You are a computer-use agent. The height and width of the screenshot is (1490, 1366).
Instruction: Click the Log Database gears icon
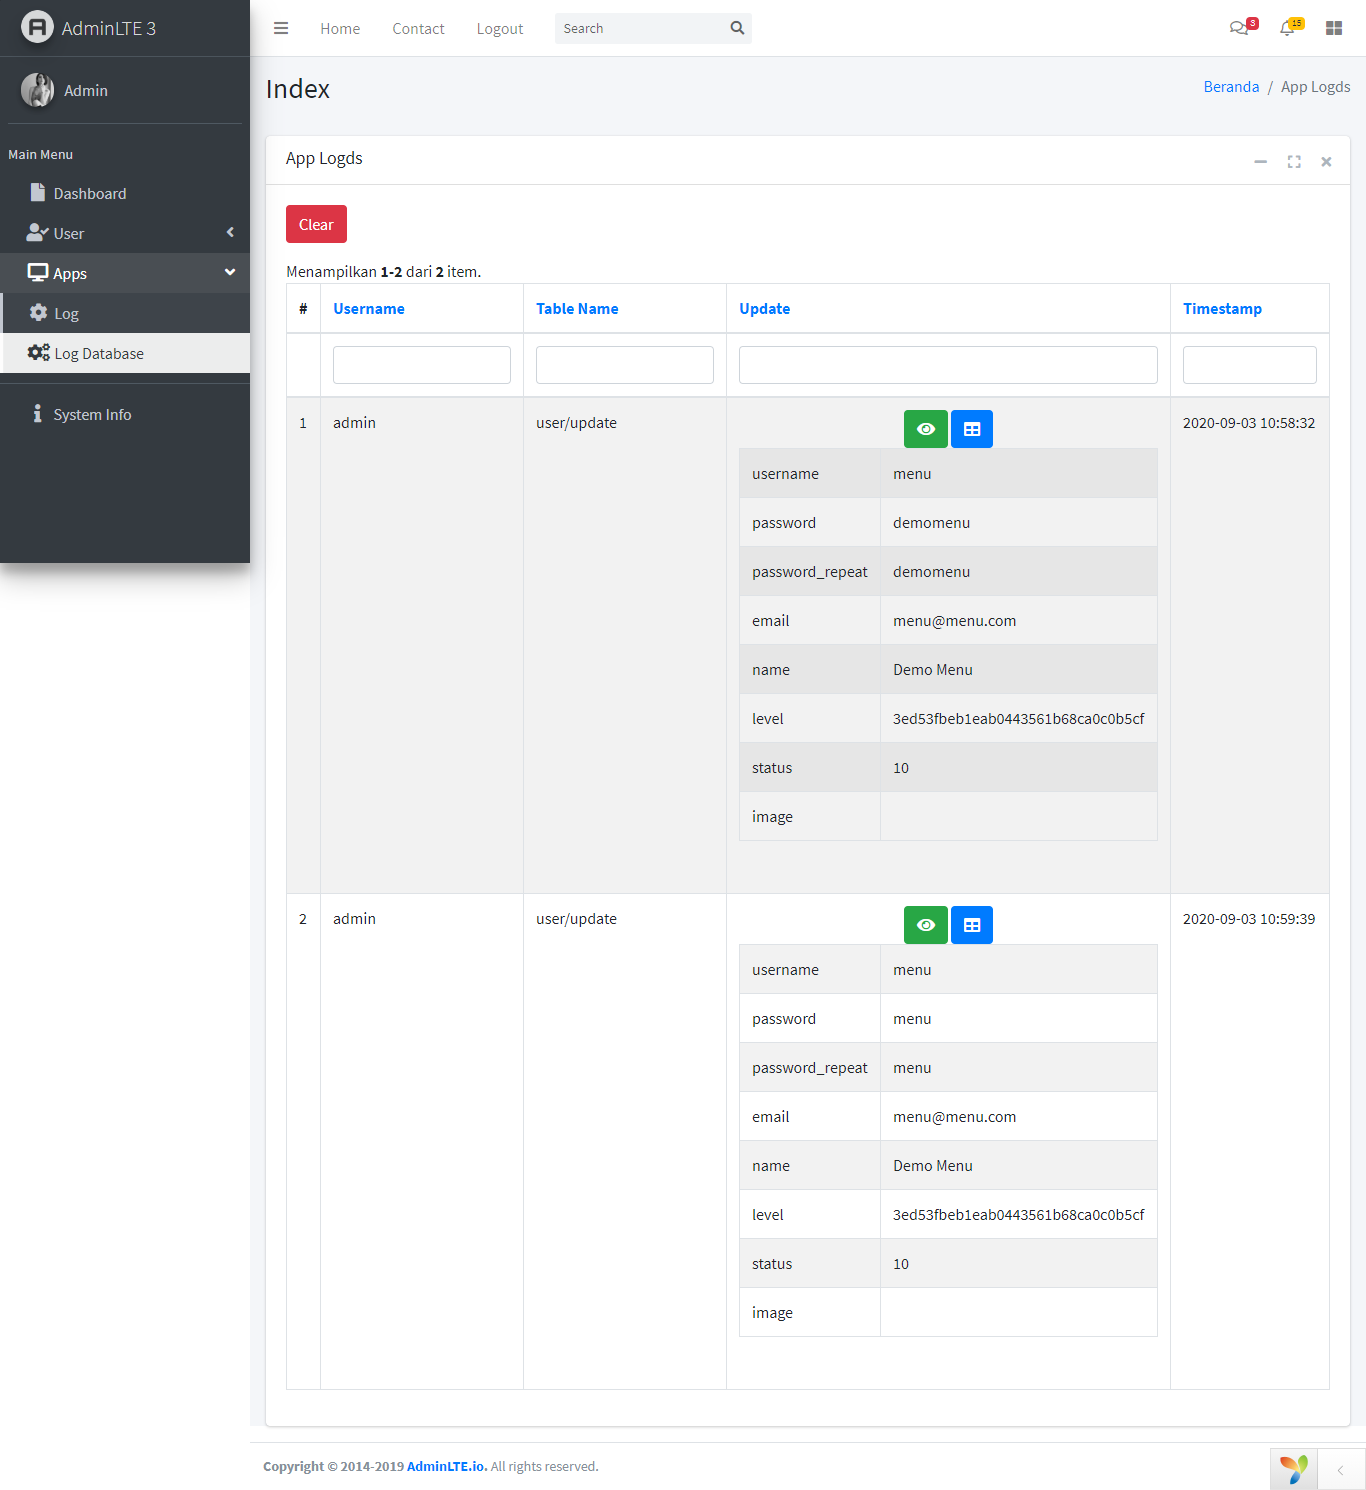point(39,352)
